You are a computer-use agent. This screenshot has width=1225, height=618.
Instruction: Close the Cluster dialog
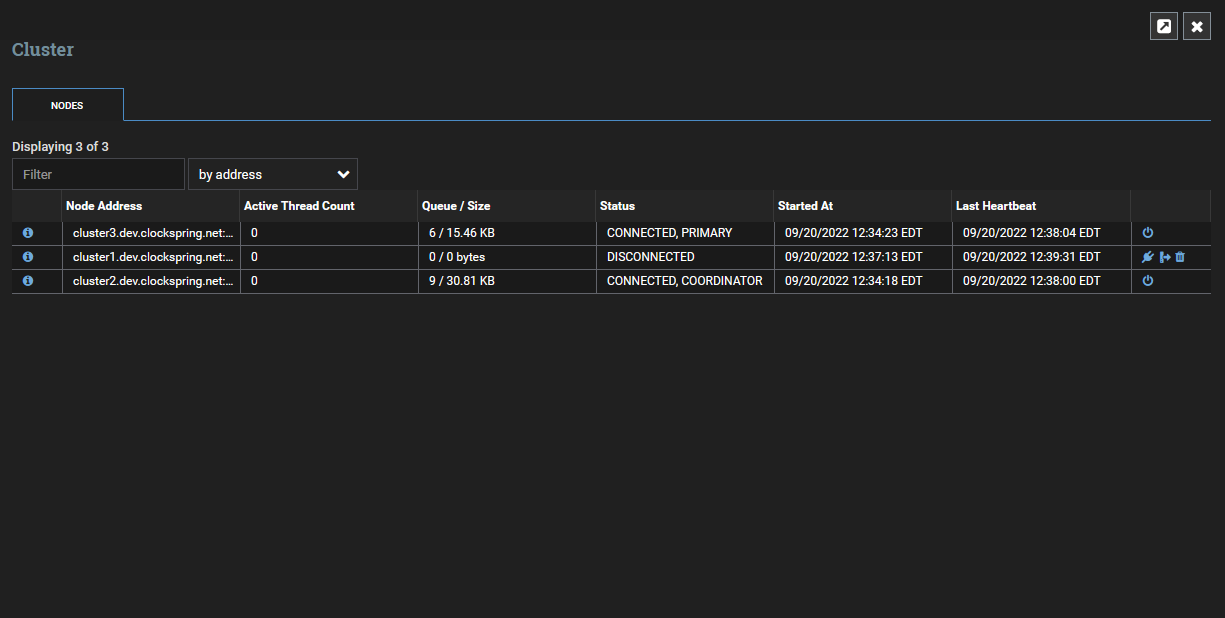(1197, 26)
